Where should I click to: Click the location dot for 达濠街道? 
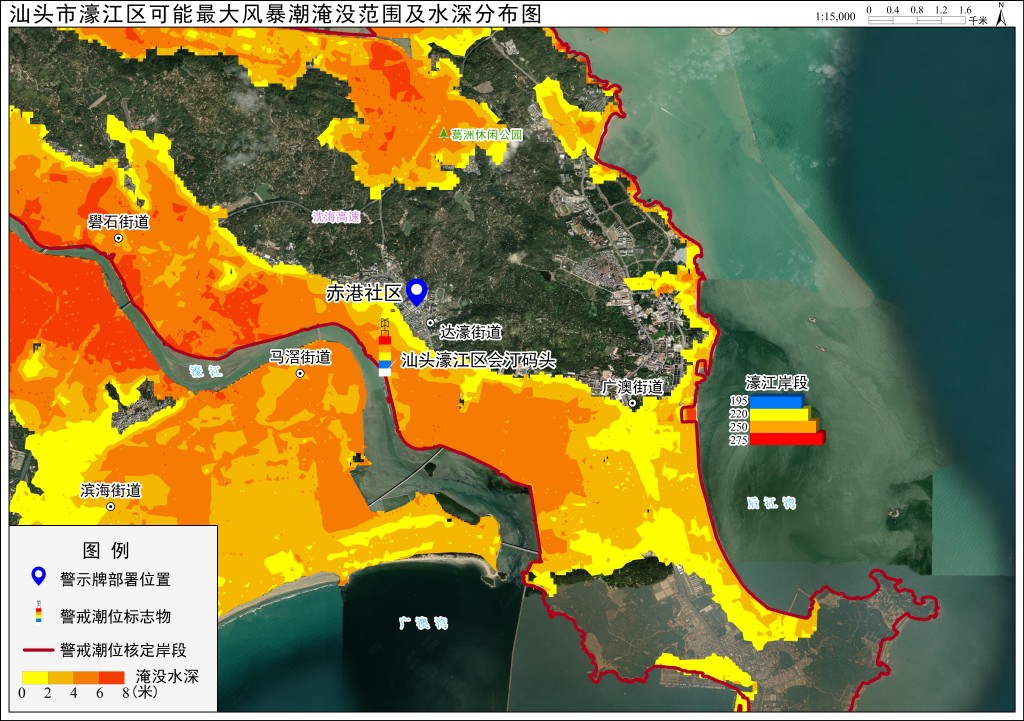tap(430, 323)
